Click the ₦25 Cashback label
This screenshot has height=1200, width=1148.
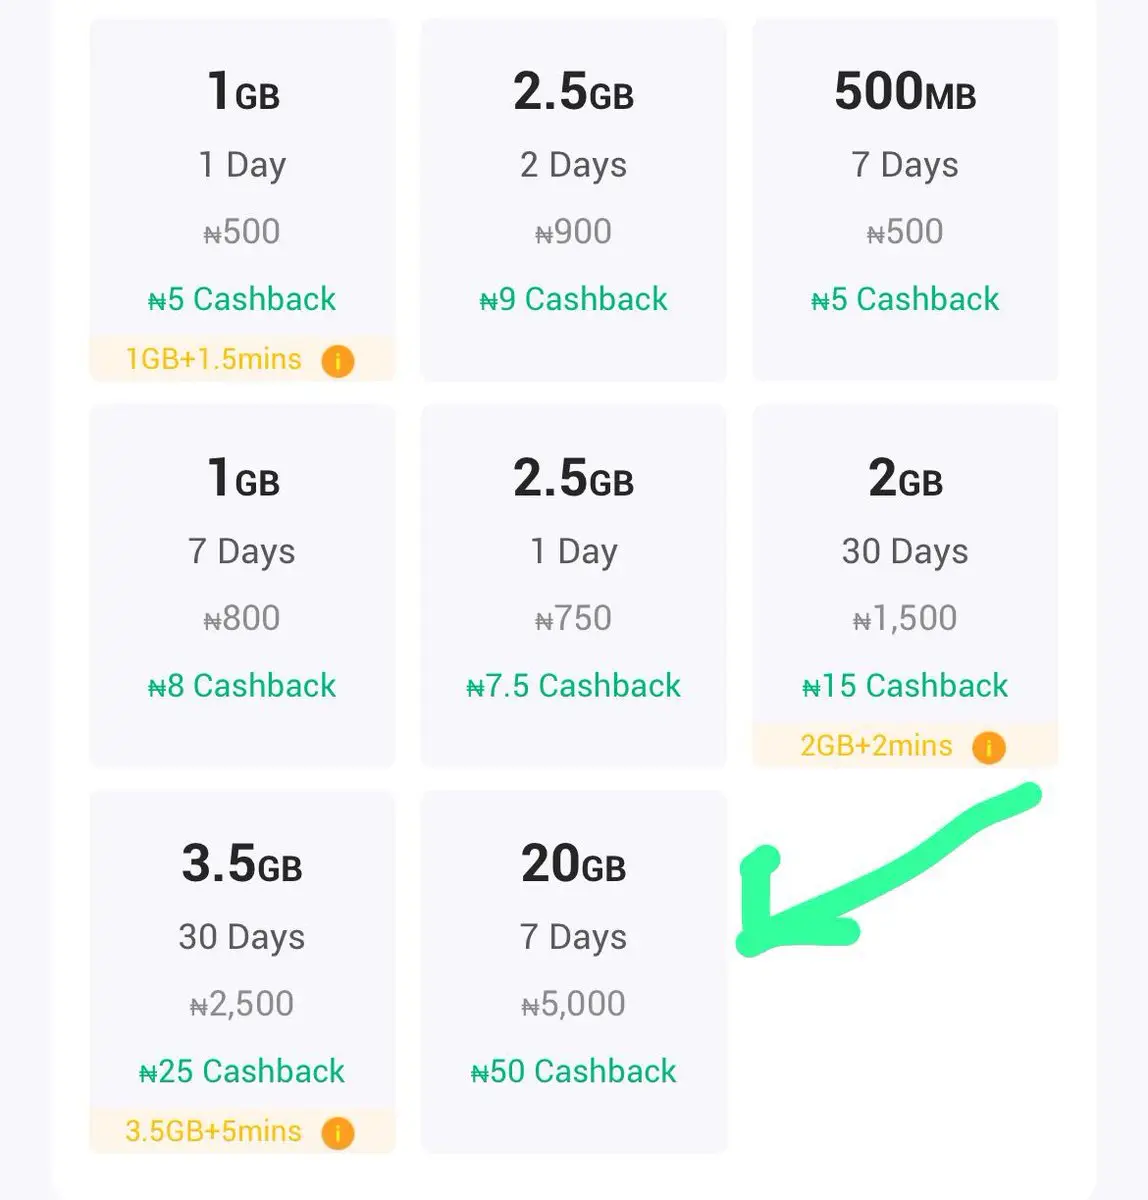coord(242,1072)
